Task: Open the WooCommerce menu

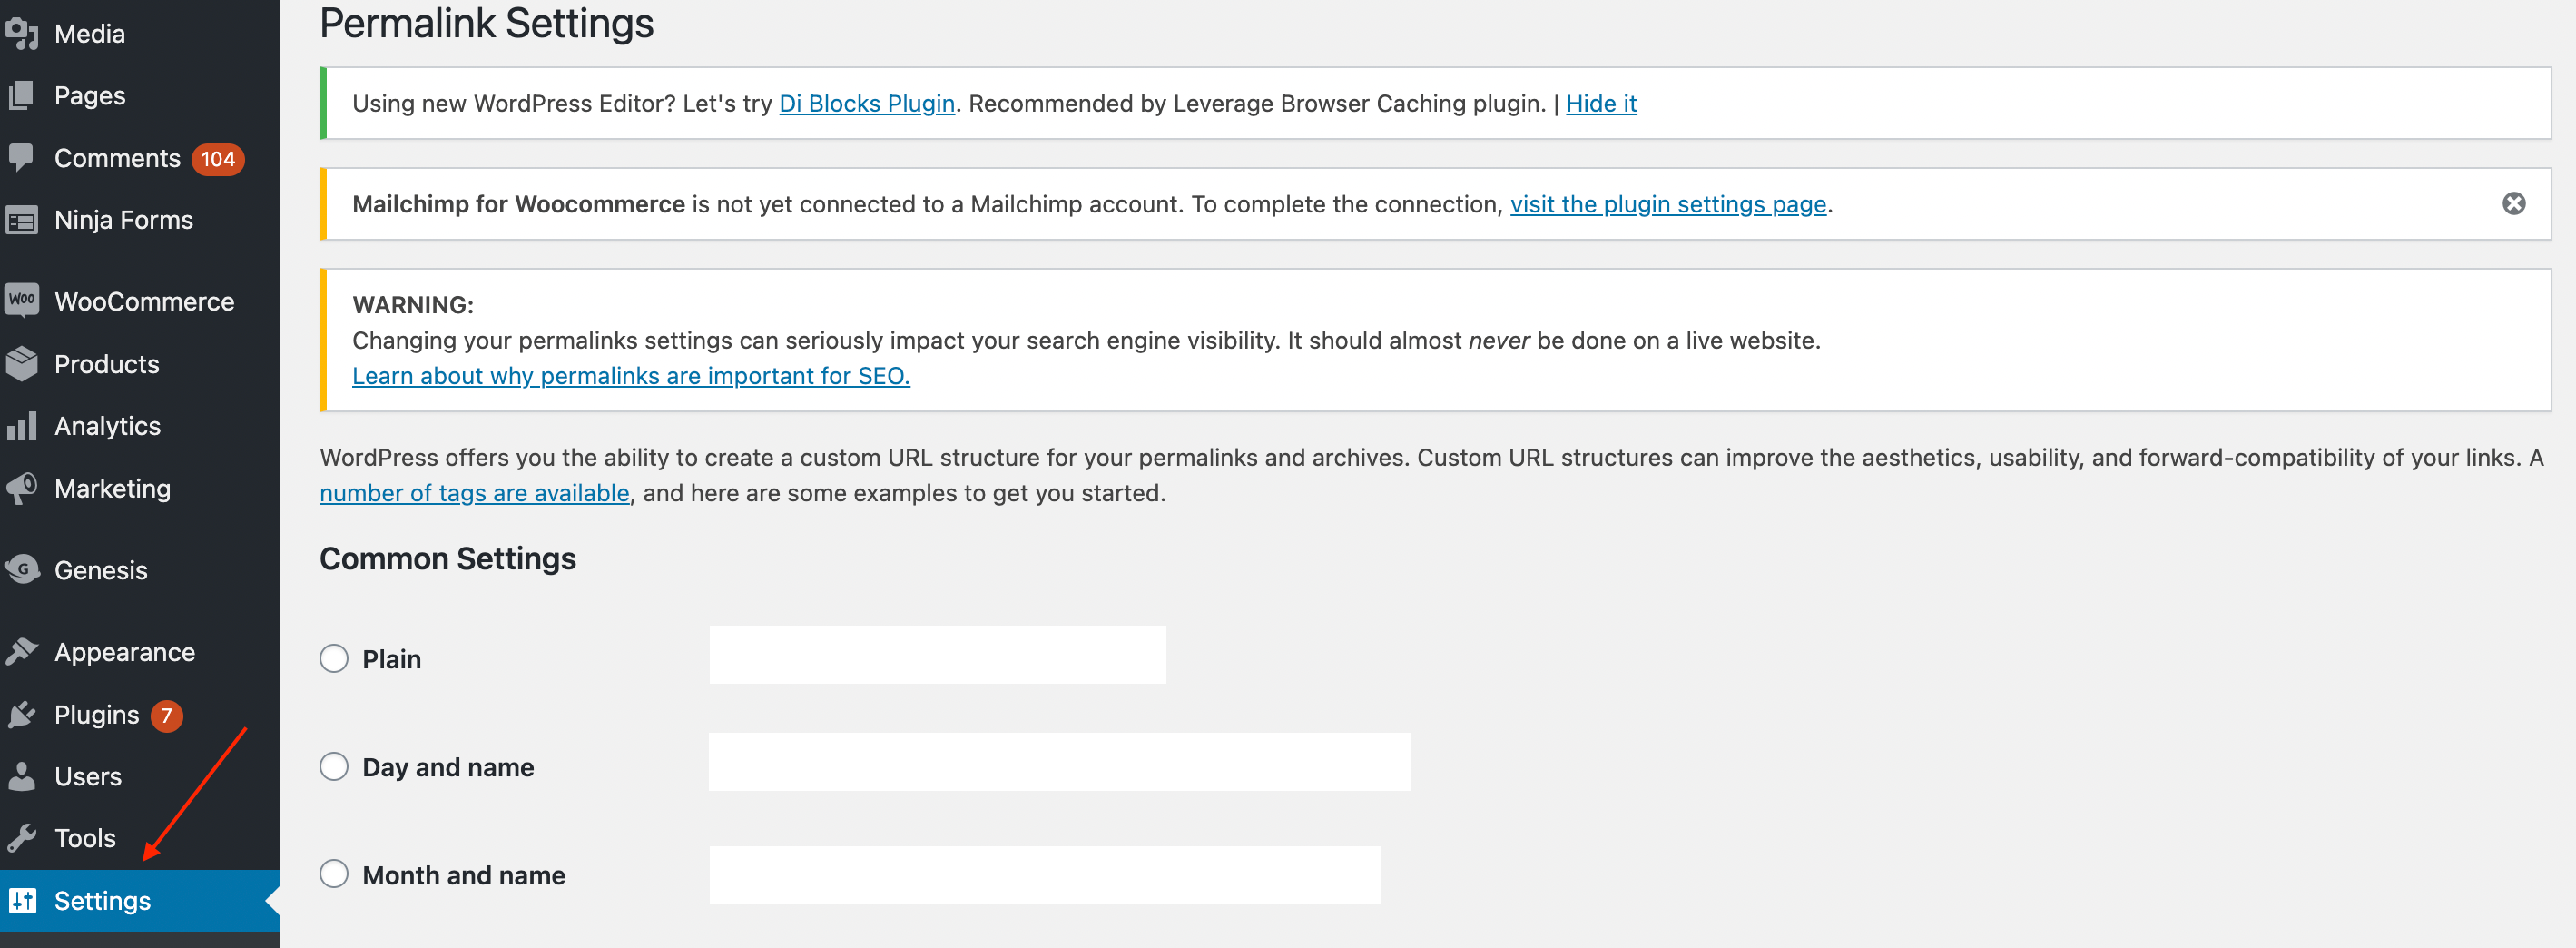Action: pos(140,302)
